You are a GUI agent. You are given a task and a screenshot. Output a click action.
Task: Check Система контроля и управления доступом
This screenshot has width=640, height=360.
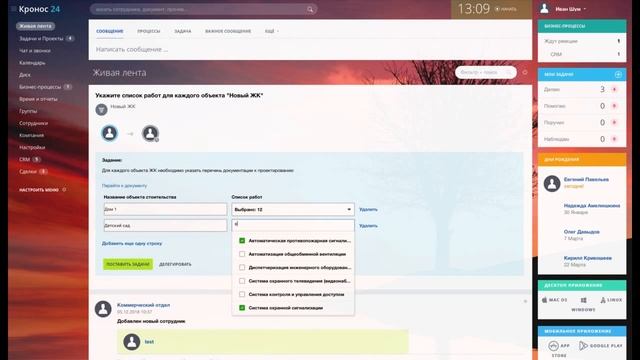pyautogui.click(x=242, y=294)
